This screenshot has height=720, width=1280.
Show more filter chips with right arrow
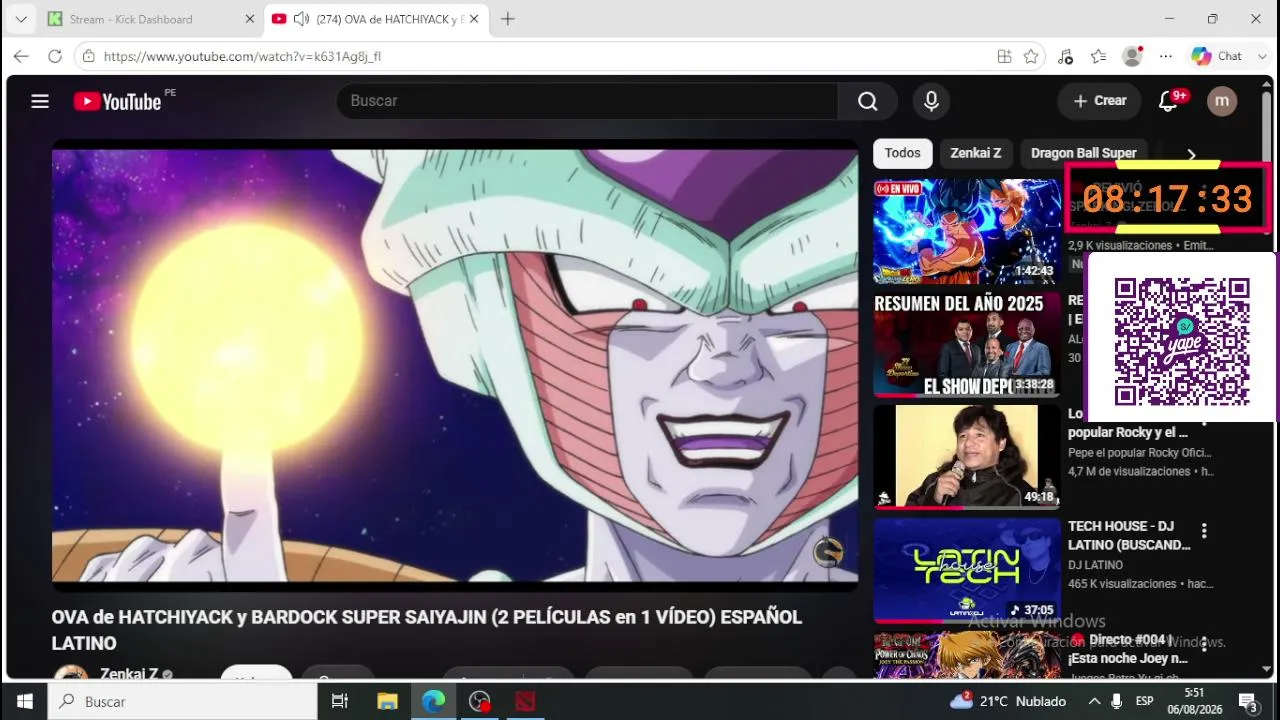(x=1191, y=155)
